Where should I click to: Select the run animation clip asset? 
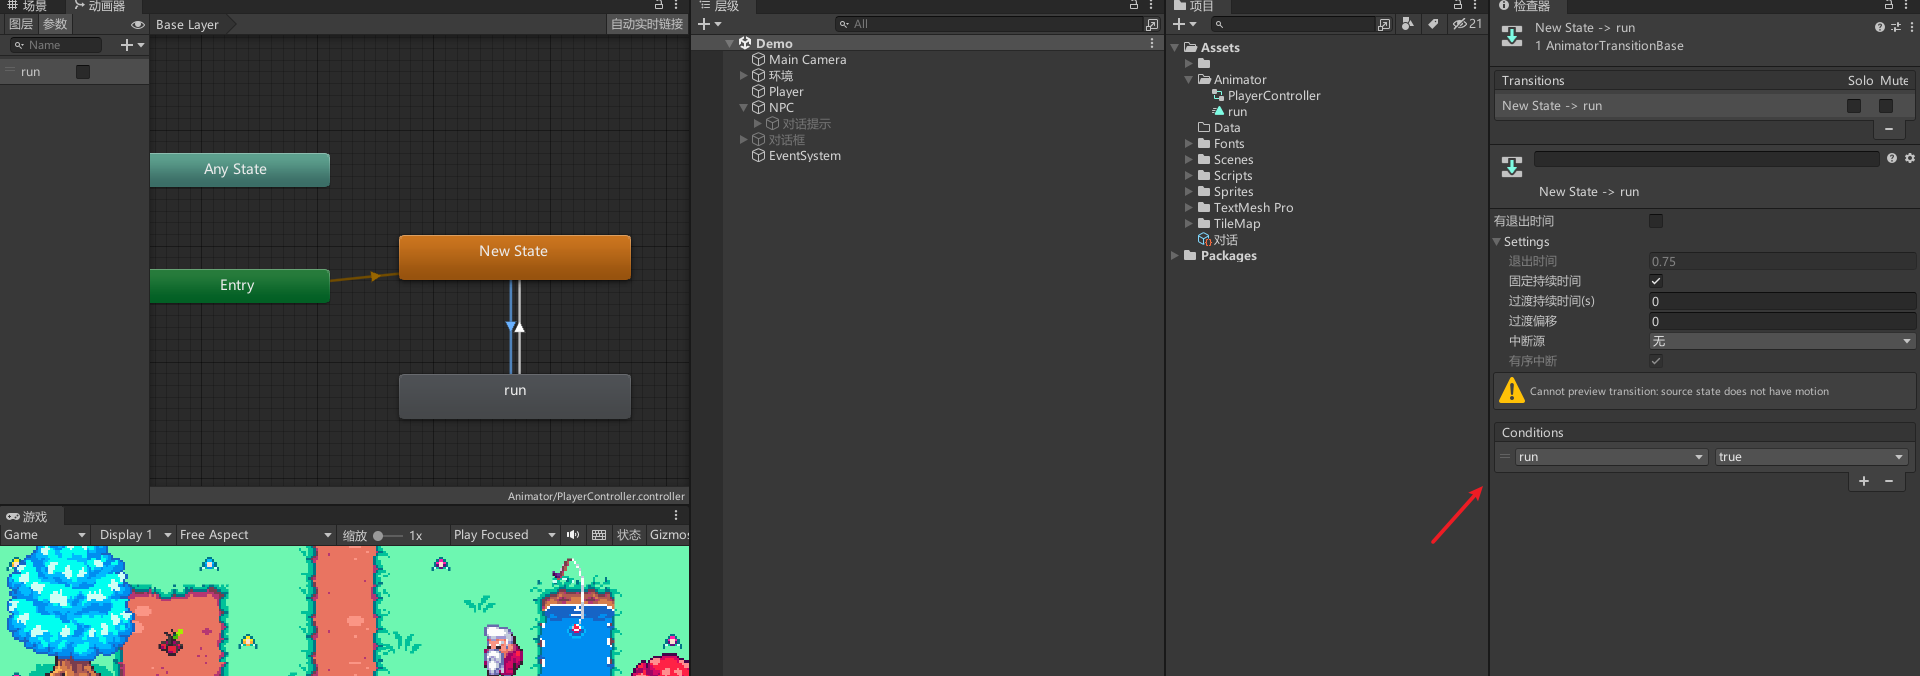point(1229,112)
